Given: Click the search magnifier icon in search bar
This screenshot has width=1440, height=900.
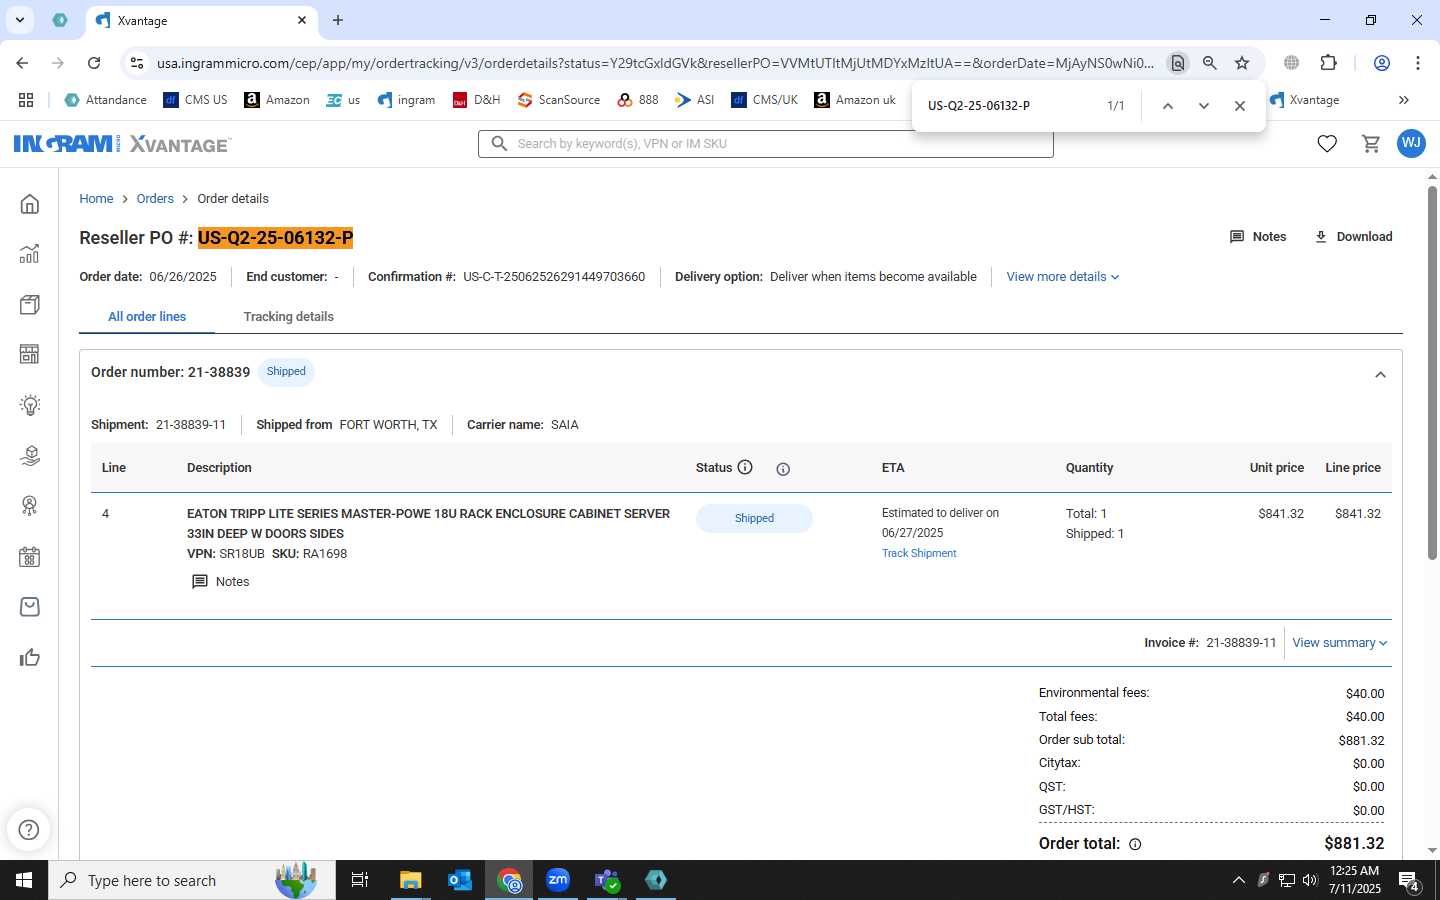Looking at the screenshot, I should 499,144.
